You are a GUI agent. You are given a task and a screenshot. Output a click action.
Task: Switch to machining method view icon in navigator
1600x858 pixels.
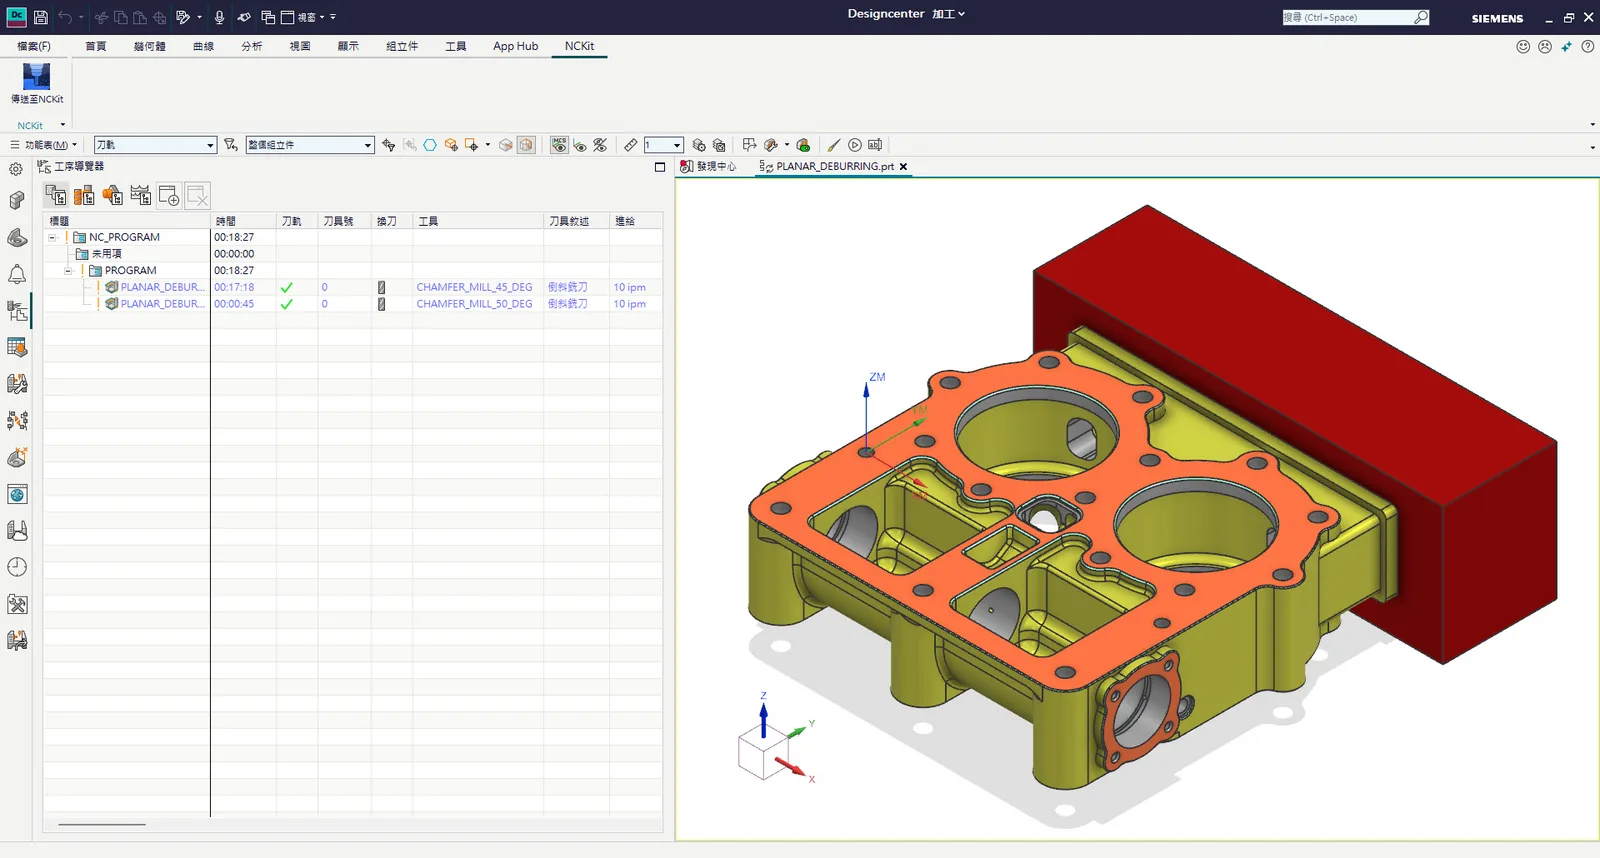pyautogui.click(x=140, y=195)
